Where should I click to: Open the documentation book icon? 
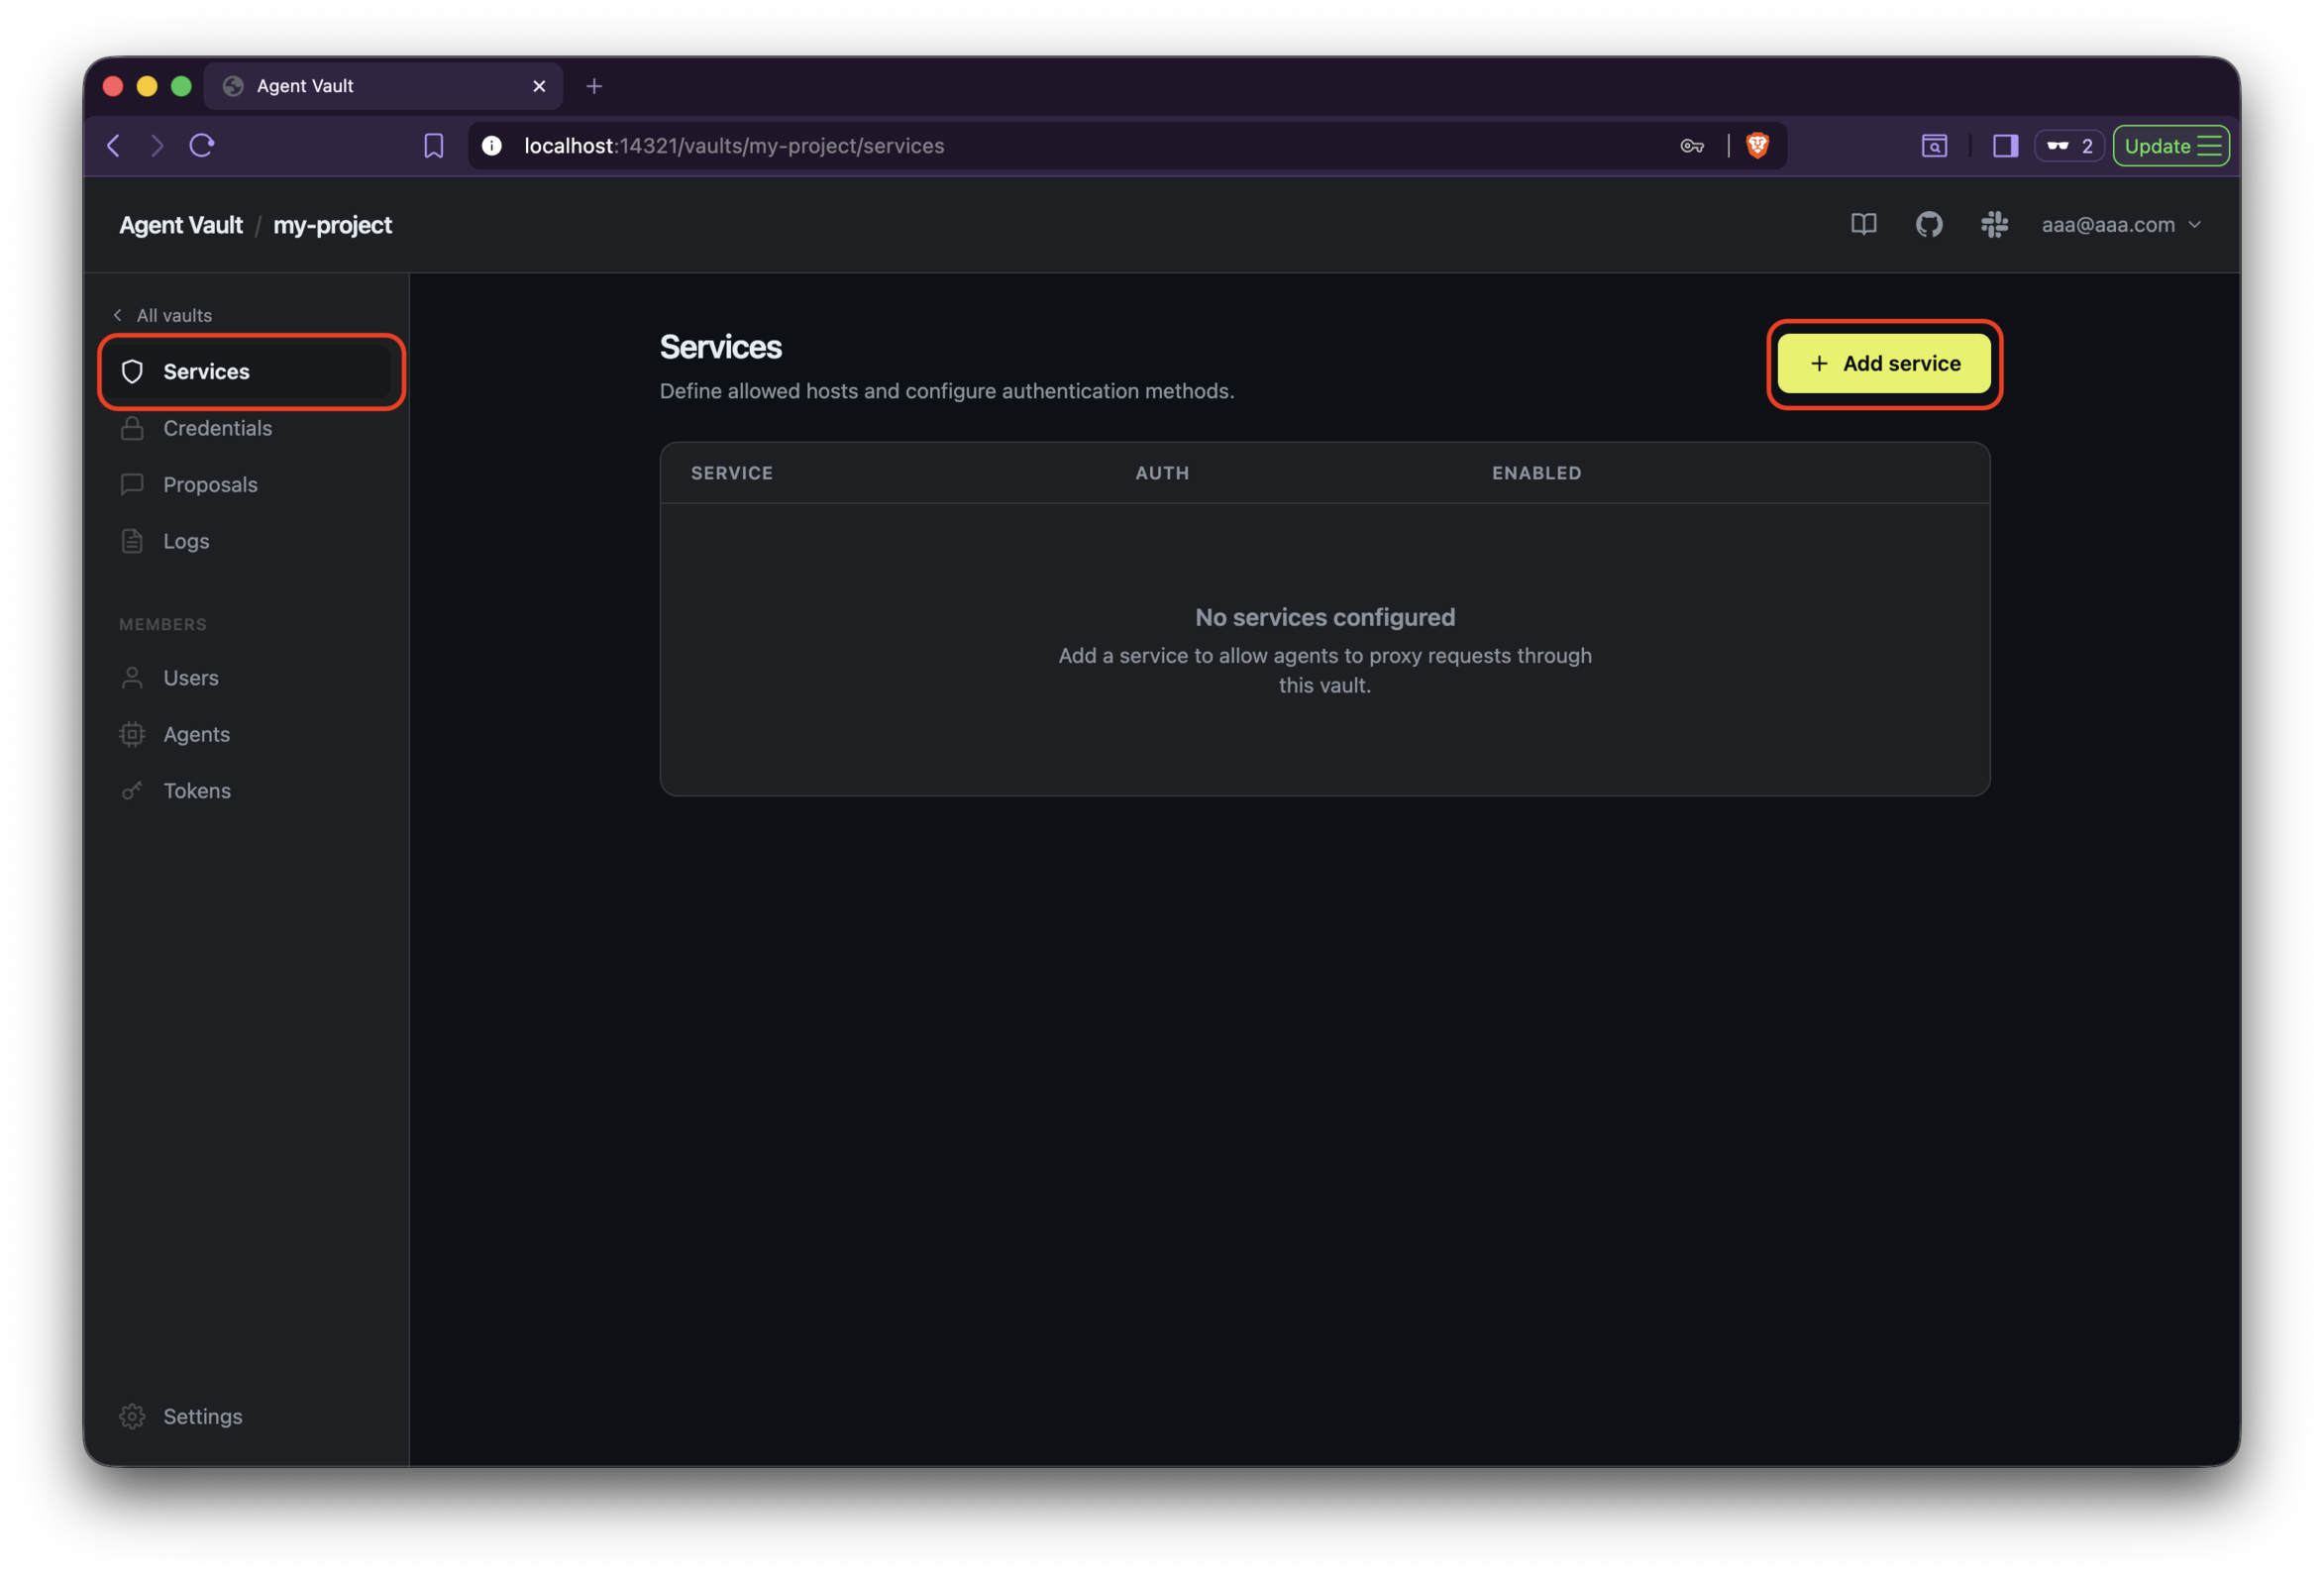point(1863,224)
